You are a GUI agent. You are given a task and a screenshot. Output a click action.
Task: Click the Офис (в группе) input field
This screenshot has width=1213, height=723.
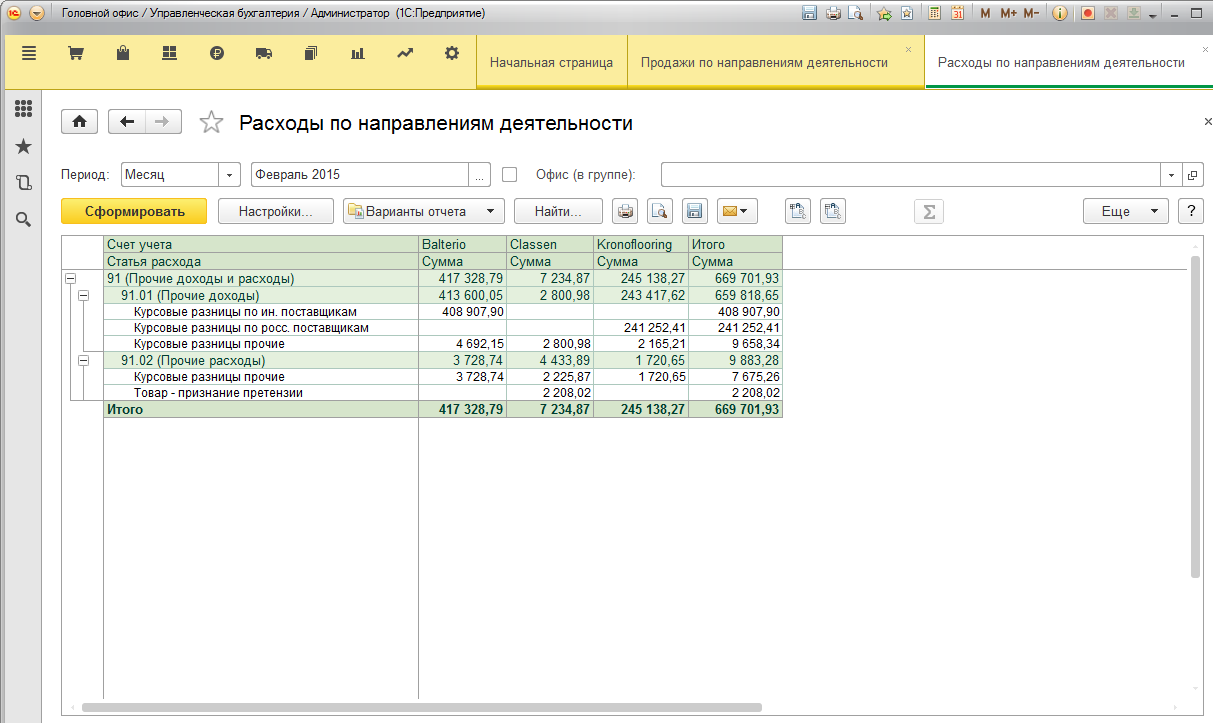point(911,174)
